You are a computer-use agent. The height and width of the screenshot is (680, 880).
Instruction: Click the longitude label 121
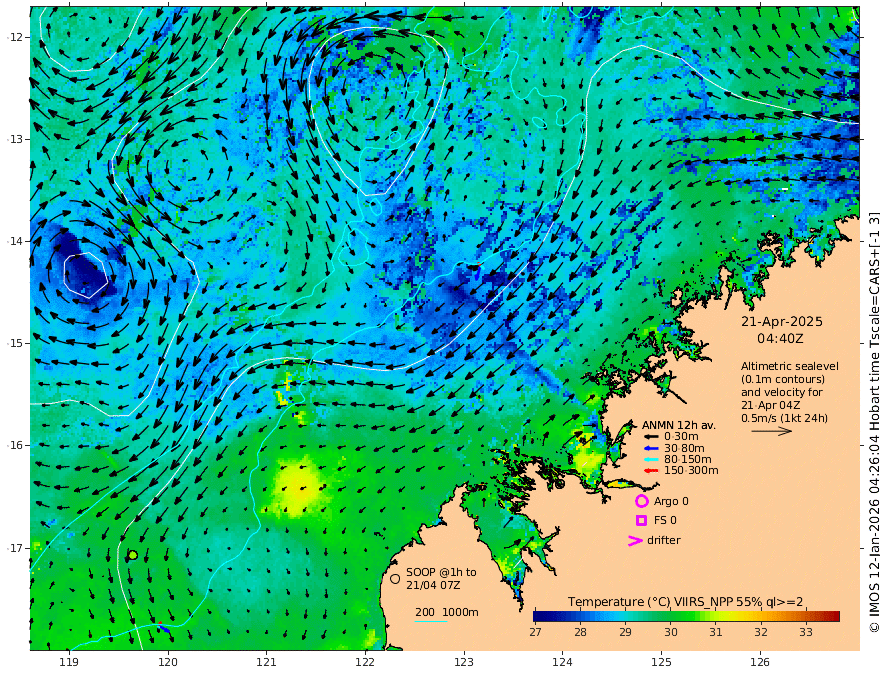coord(267,663)
